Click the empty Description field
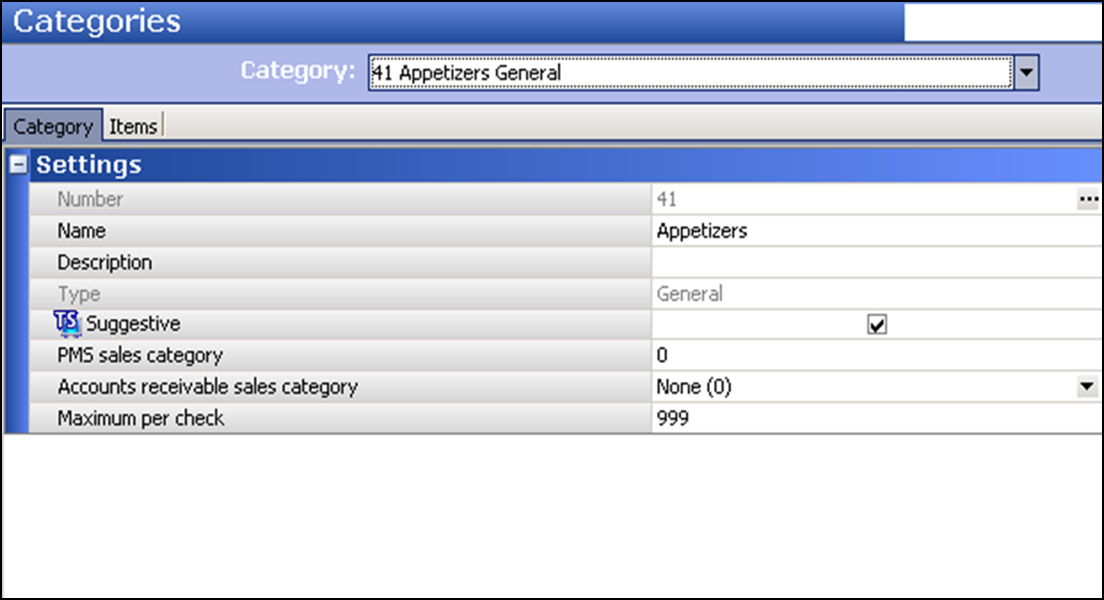The width and height of the screenshot is (1104, 600). click(x=877, y=263)
